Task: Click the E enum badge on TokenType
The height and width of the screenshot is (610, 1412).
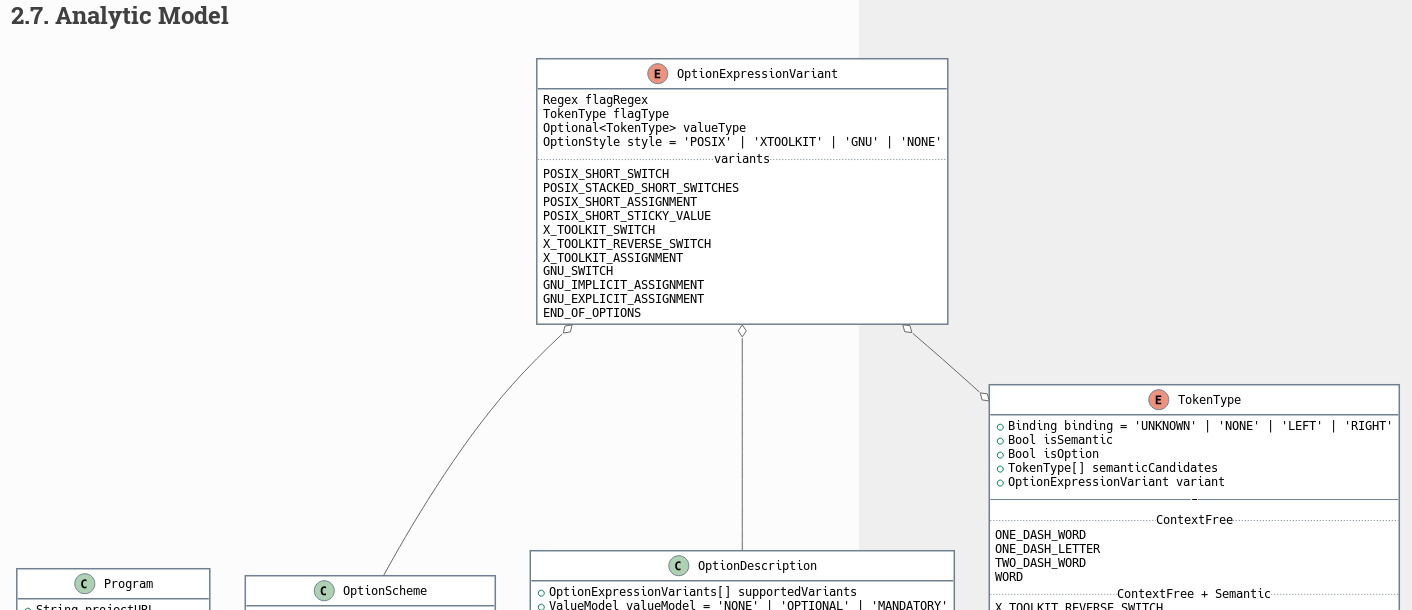Action: click(1158, 399)
